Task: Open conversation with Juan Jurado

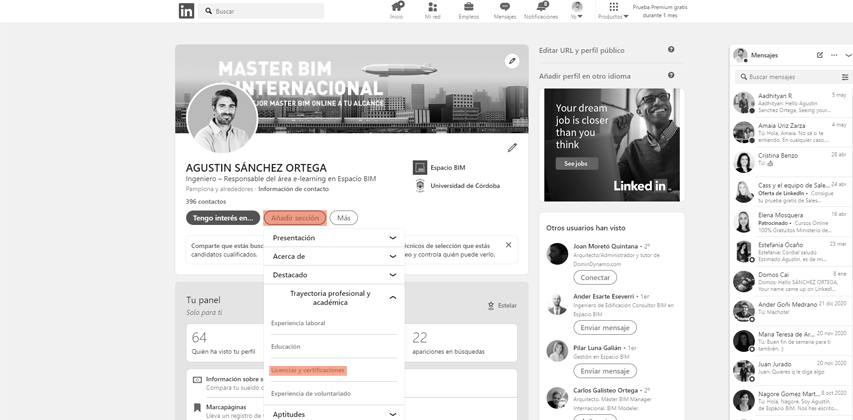Action: (x=790, y=370)
